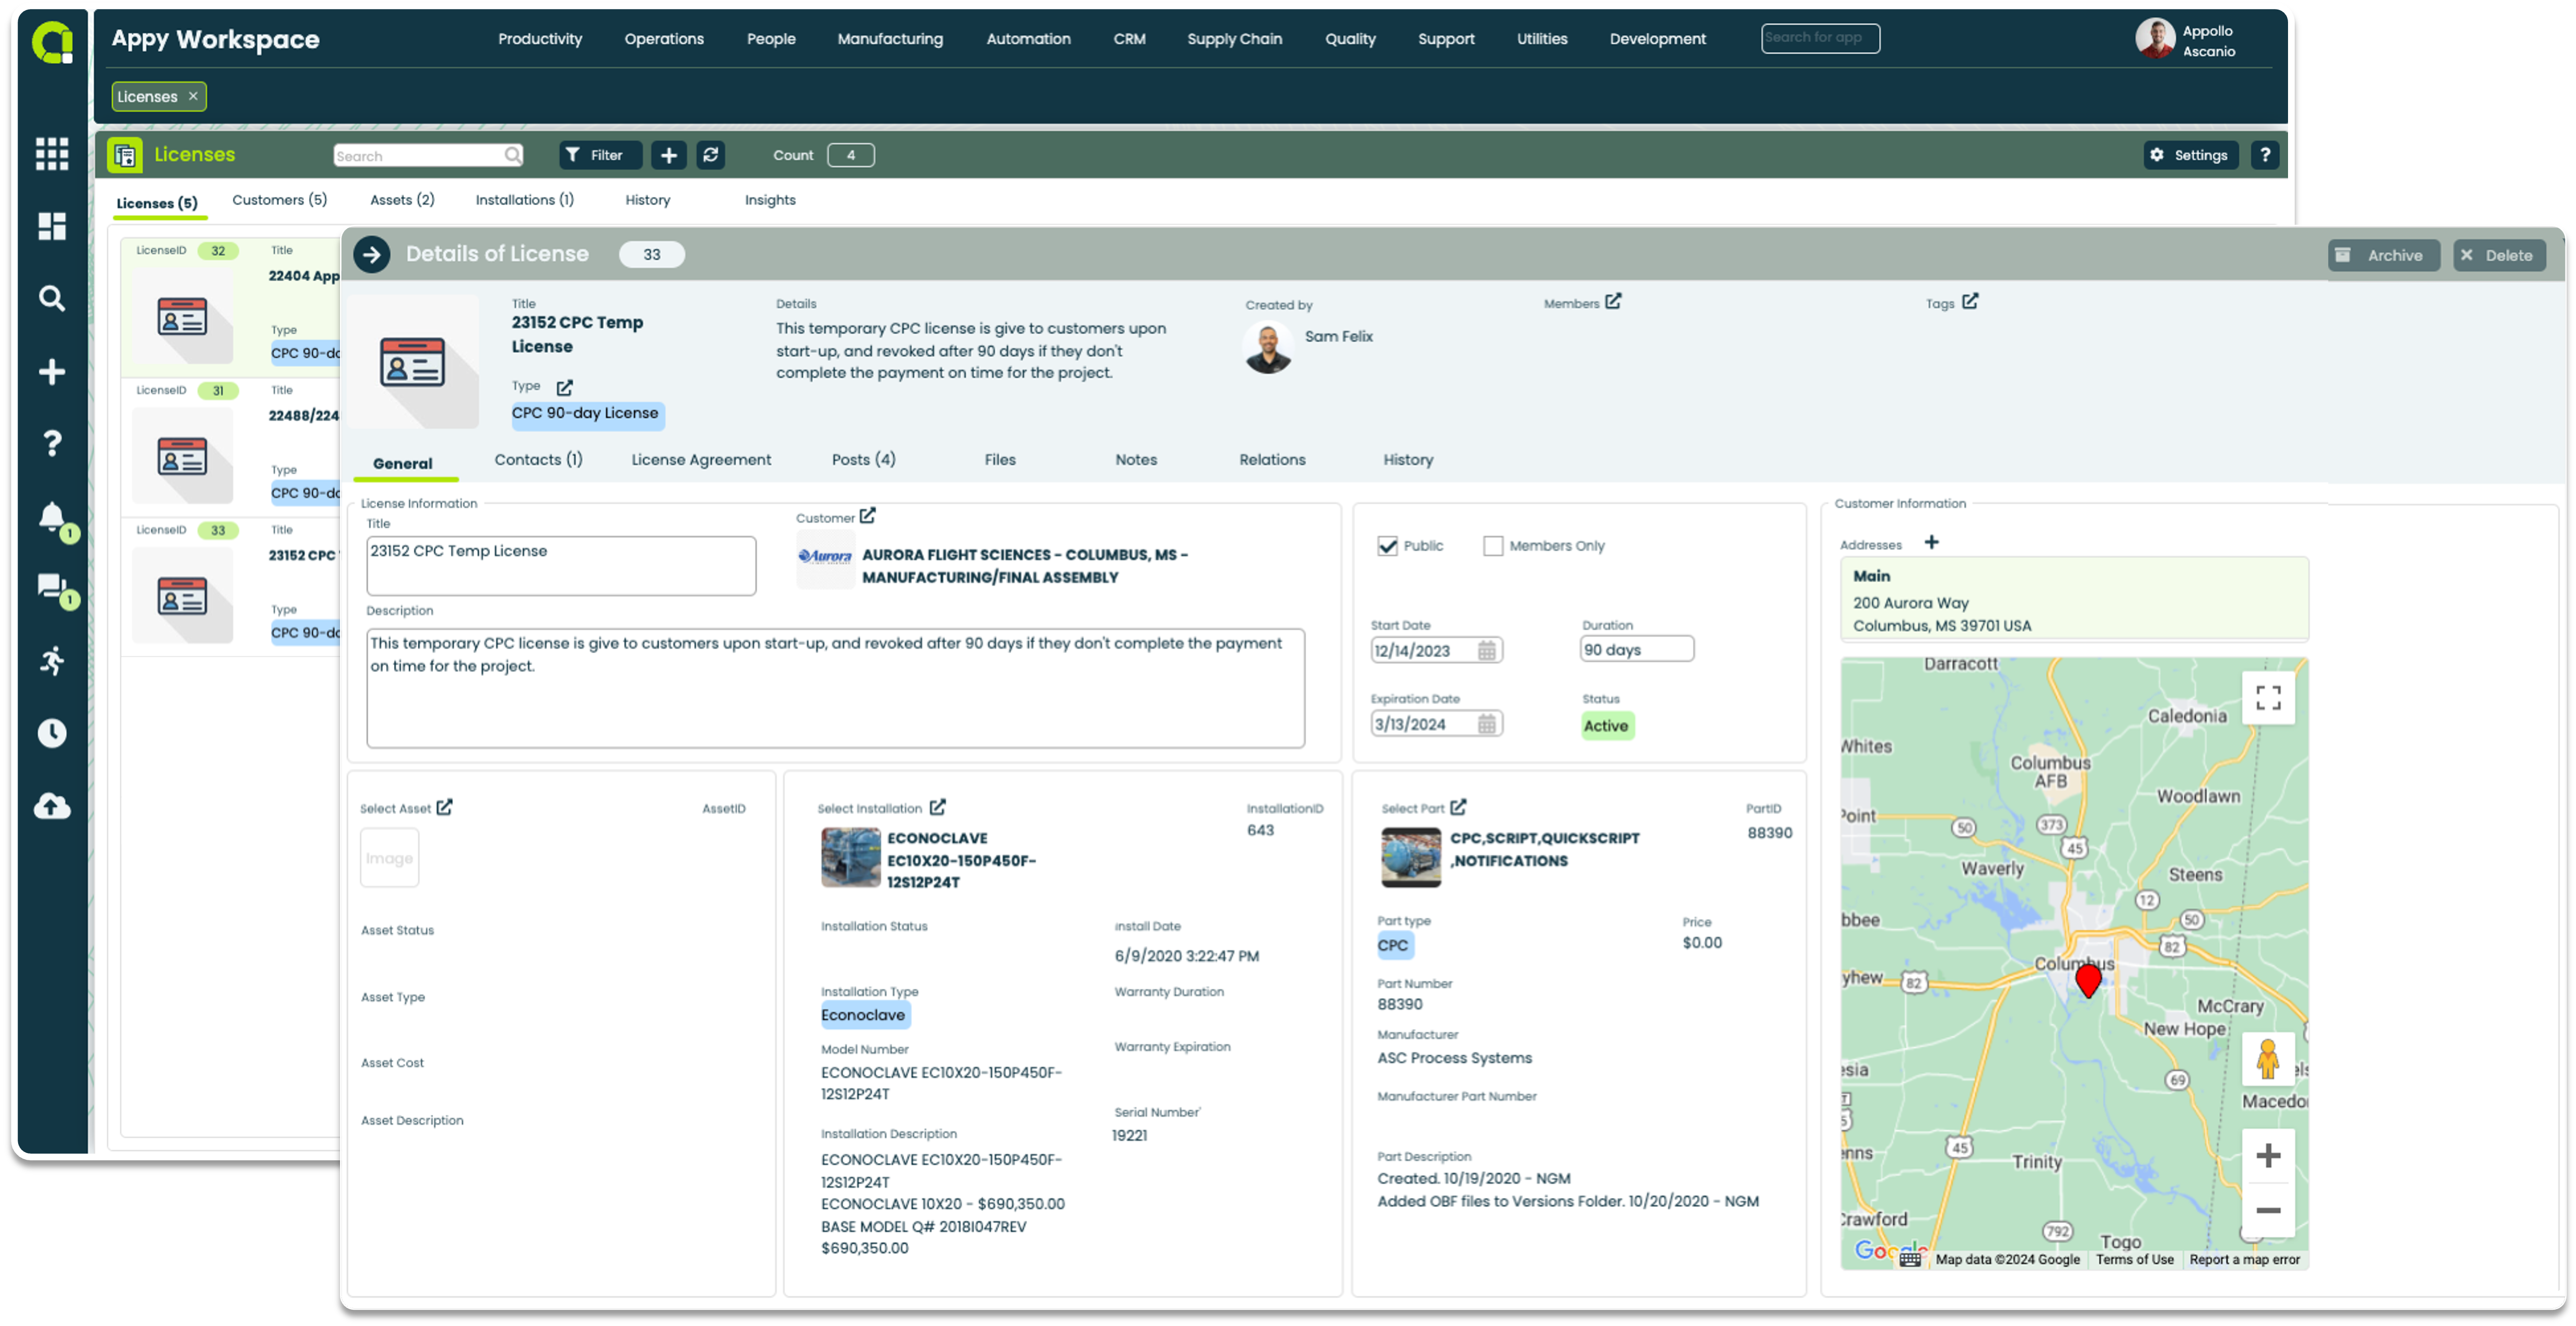Switch to the Installations (1) tab
Viewport: 2576px width, 1326px height.
point(524,200)
